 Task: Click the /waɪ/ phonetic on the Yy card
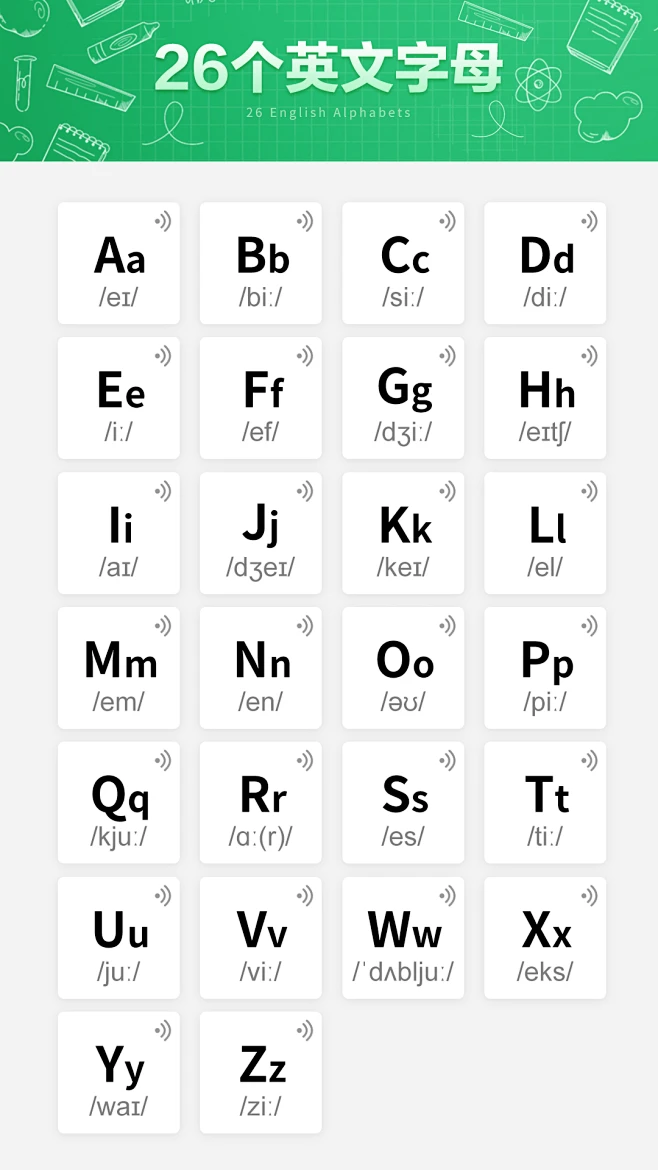119,1106
